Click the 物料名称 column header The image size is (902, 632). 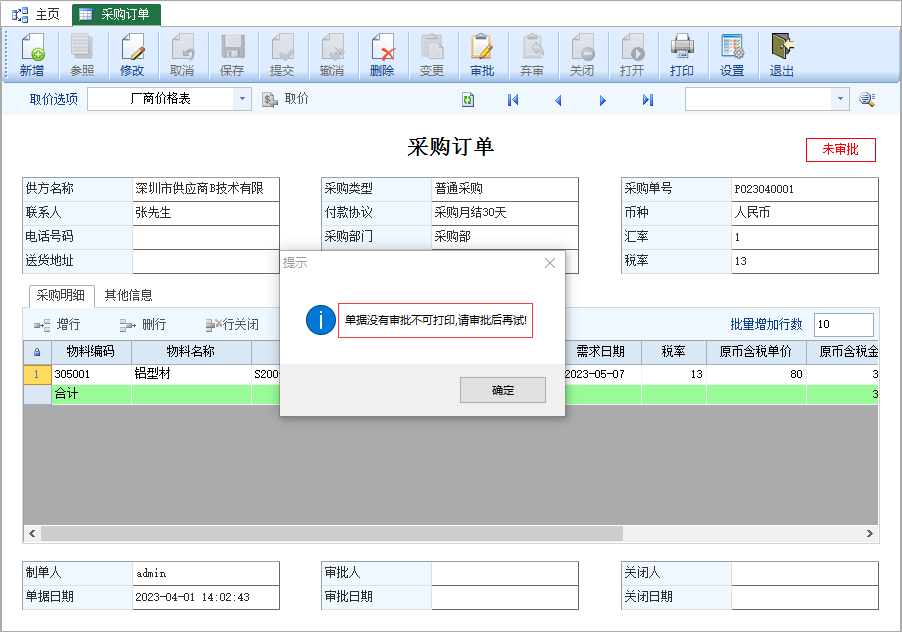[x=191, y=352]
